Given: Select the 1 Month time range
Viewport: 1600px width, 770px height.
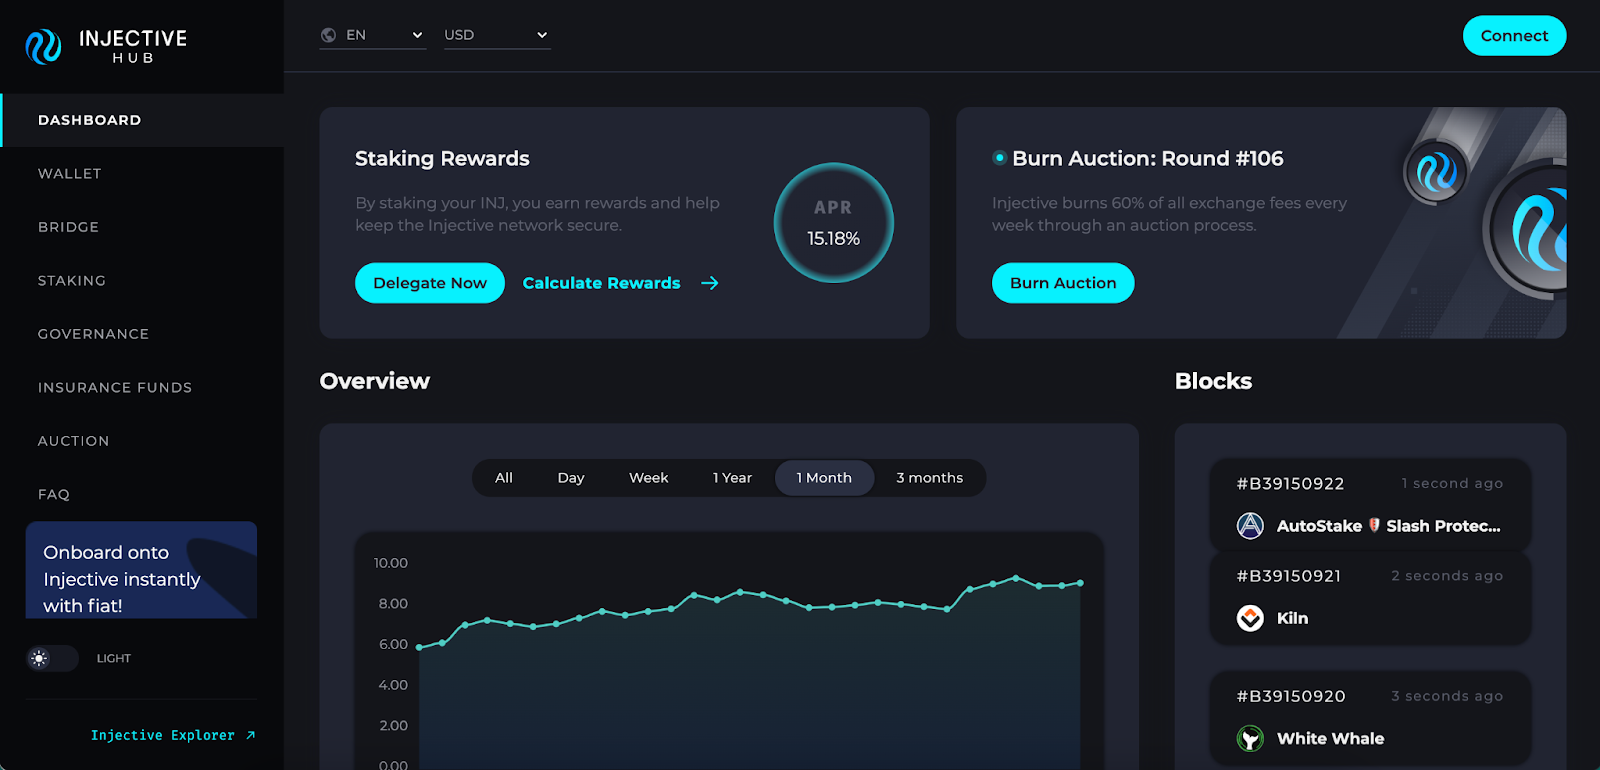Looking at the screenshot, I should point(824,478).
